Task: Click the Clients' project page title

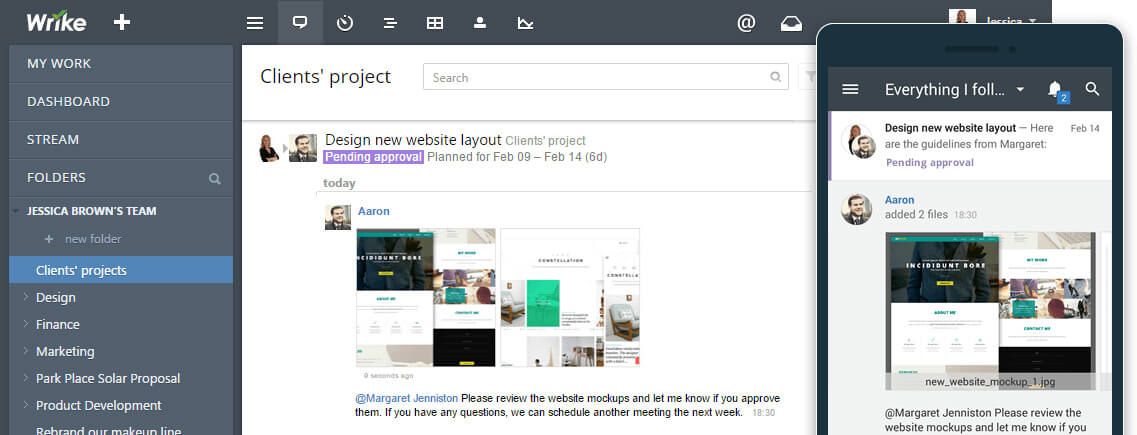Action: (326, 77)
